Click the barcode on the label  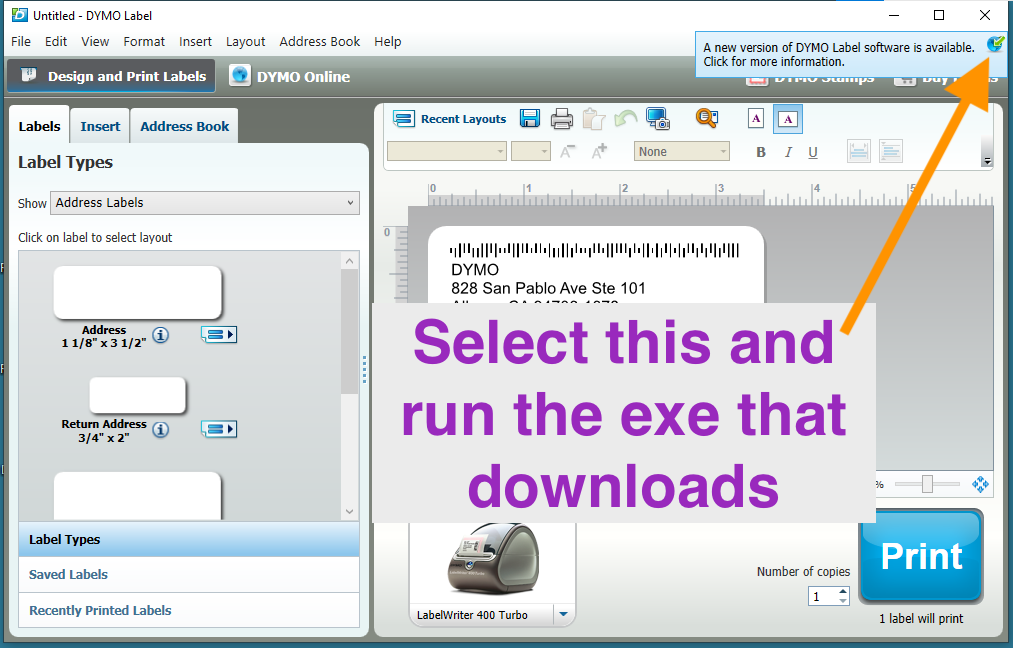tap(594, 250)
